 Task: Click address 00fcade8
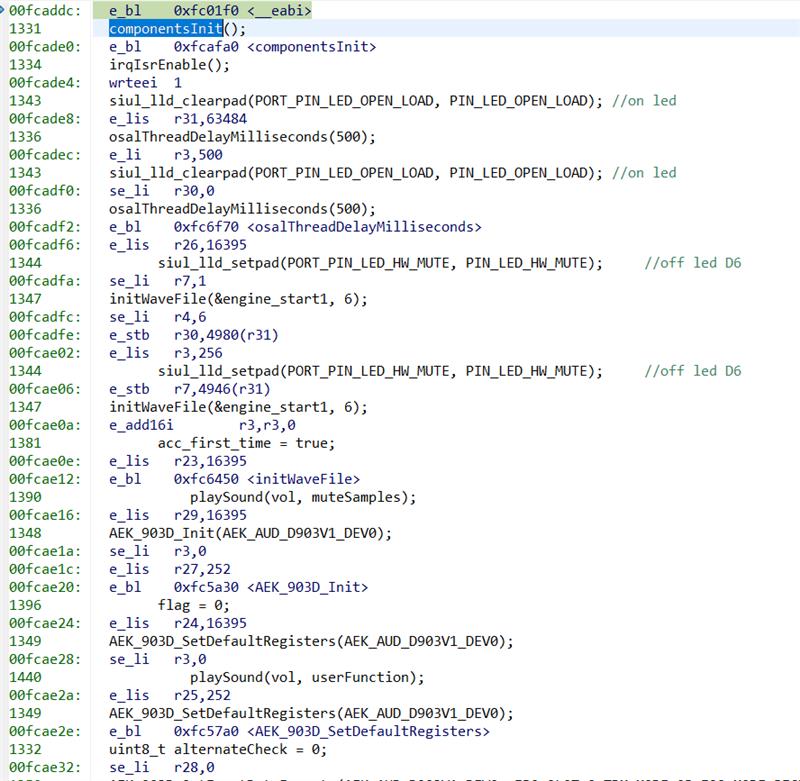coord(44,119)
